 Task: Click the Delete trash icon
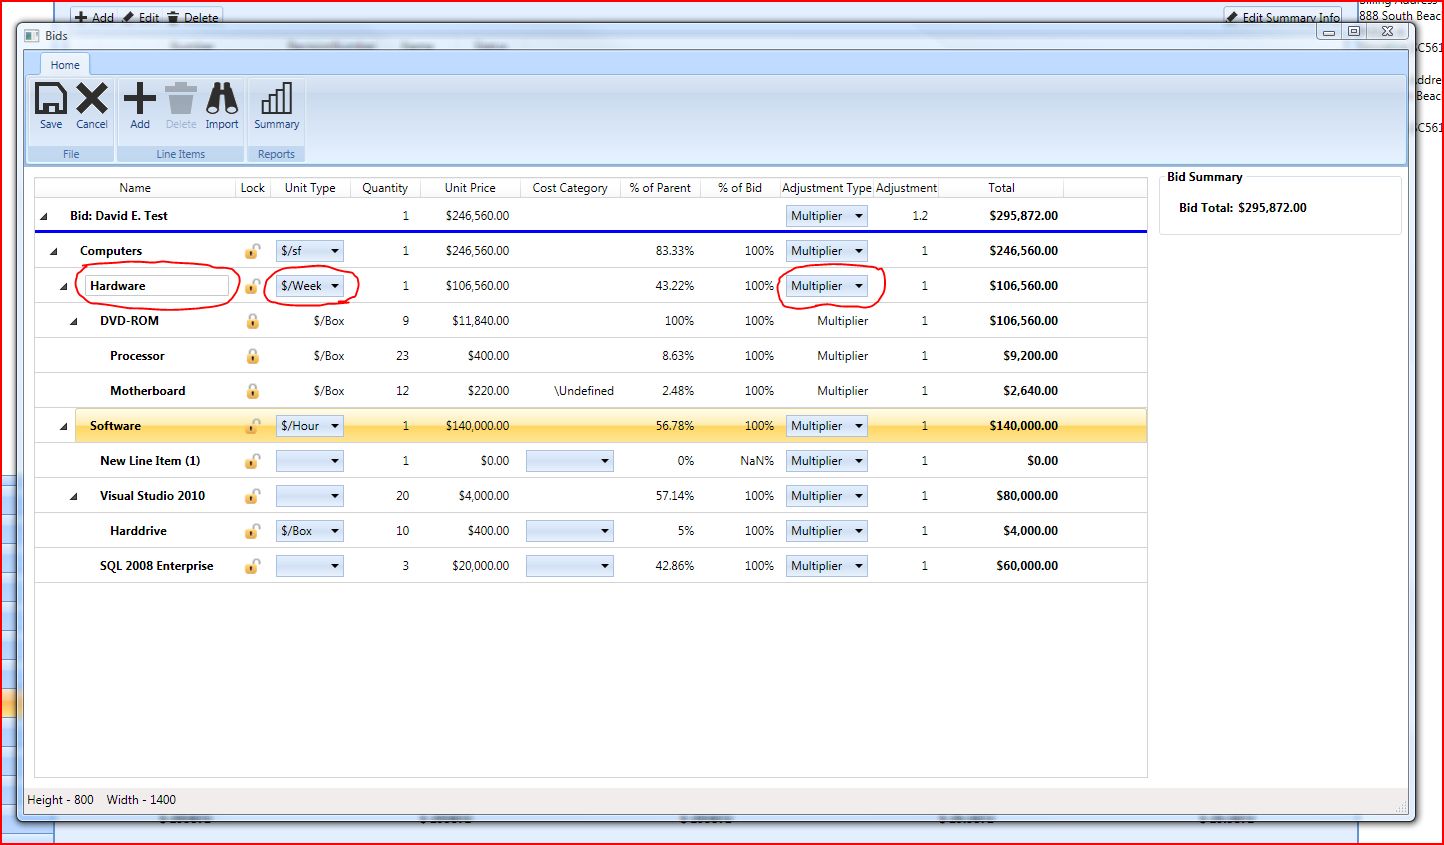(181, 100)
